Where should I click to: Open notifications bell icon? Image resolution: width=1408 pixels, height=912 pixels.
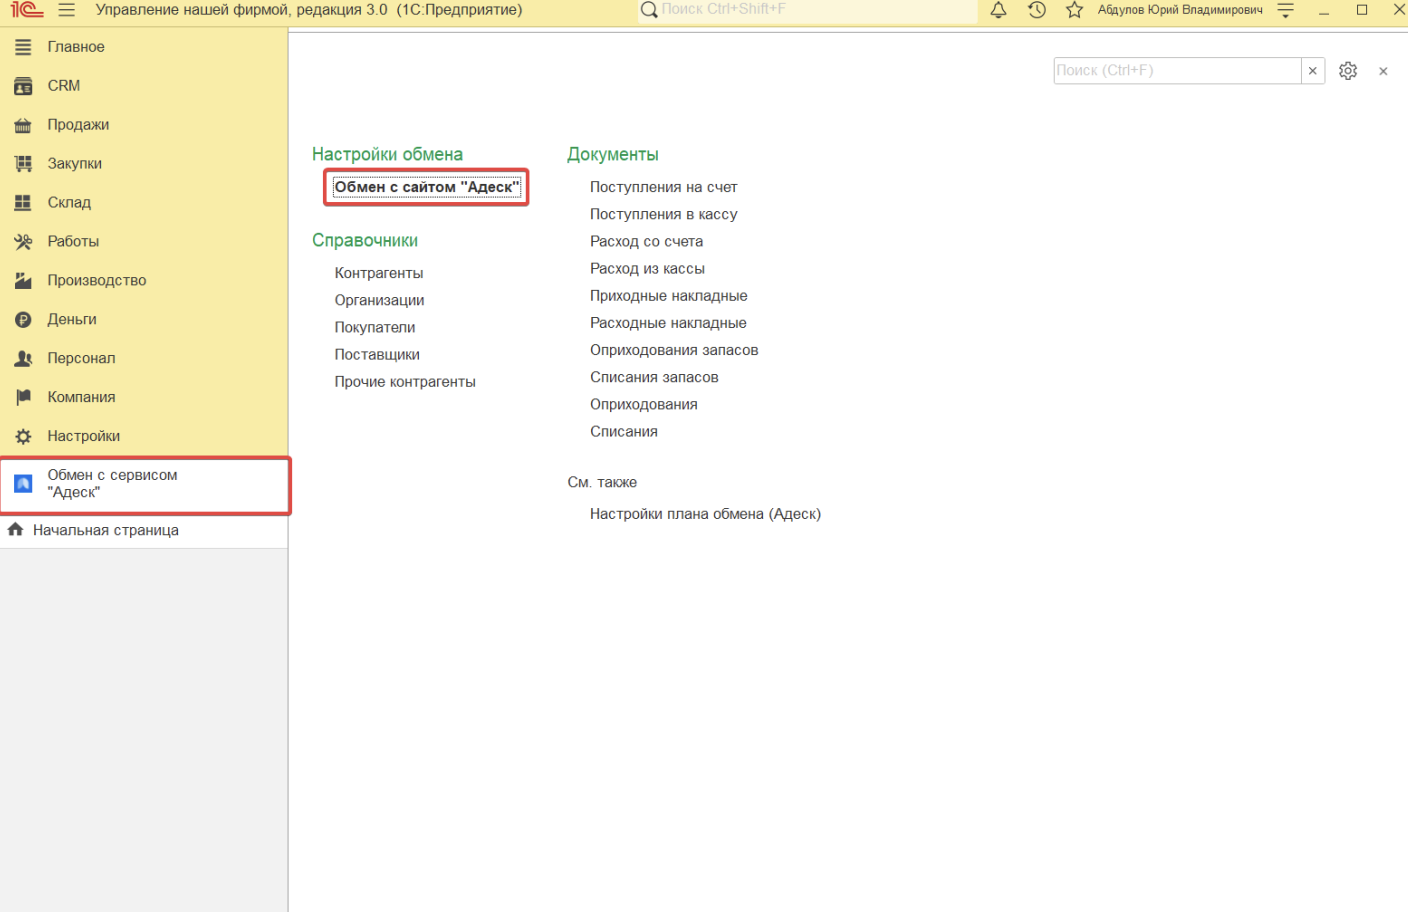click(x=998, y=10)
